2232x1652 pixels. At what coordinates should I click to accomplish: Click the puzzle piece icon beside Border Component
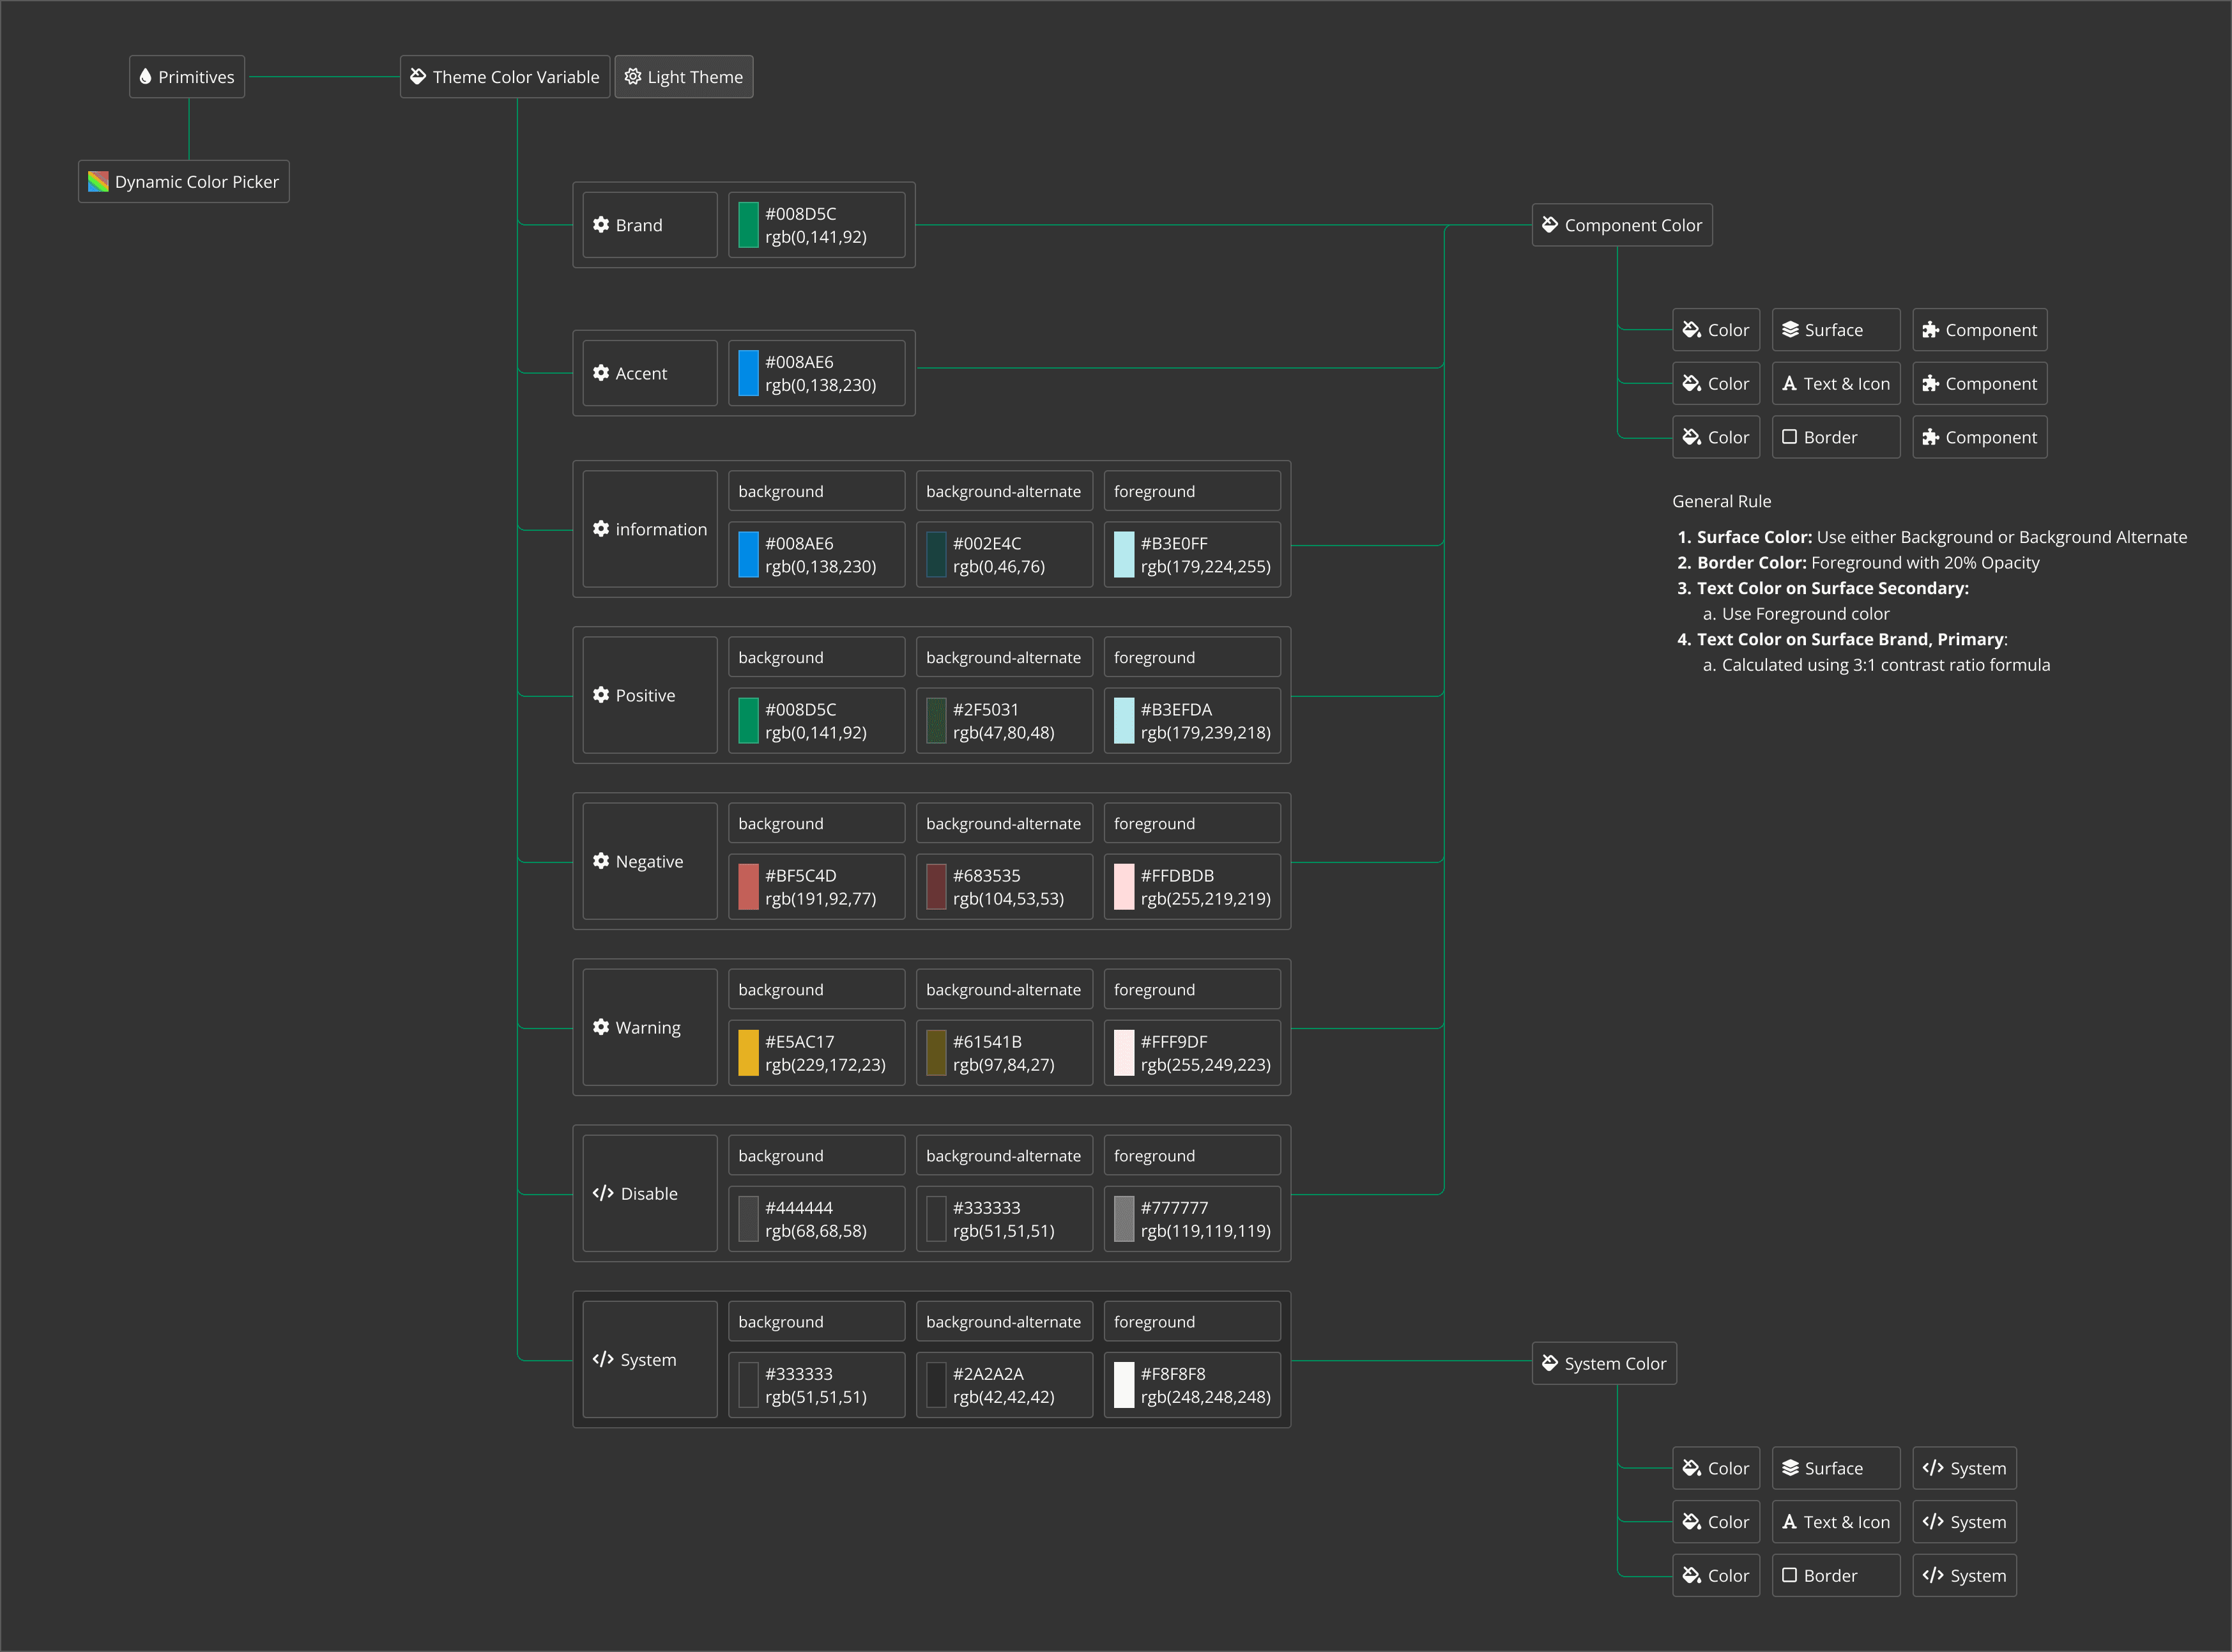pyautogui.click(x=1930, y=437)
